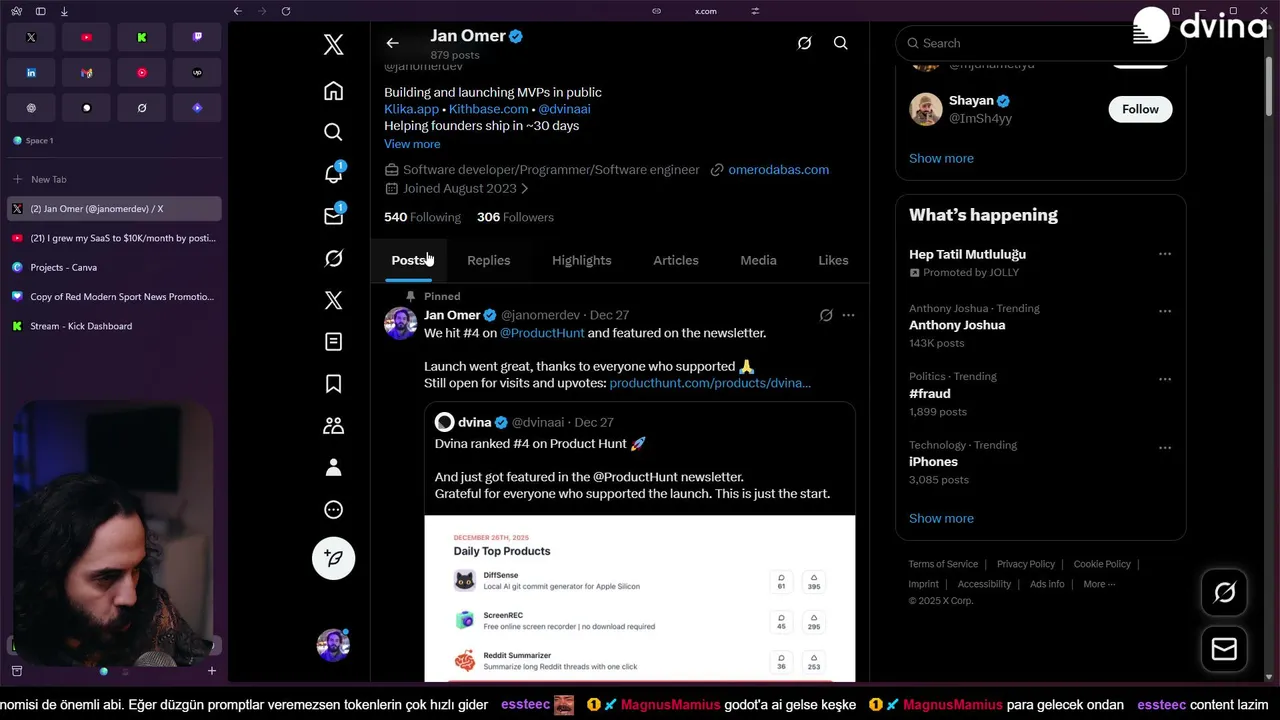The image size is (1280, 720).
Task: Open the producthunt.com/products/dvina link
Action: pyautogui.click(x=710, y=383)
